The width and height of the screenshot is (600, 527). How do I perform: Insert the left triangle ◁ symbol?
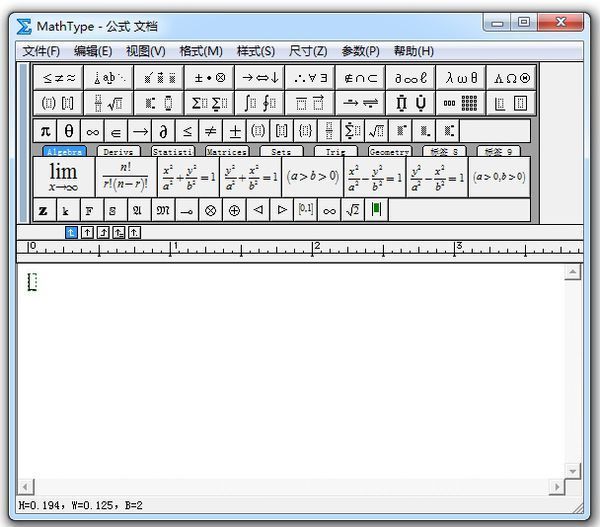tap(258, 210)
